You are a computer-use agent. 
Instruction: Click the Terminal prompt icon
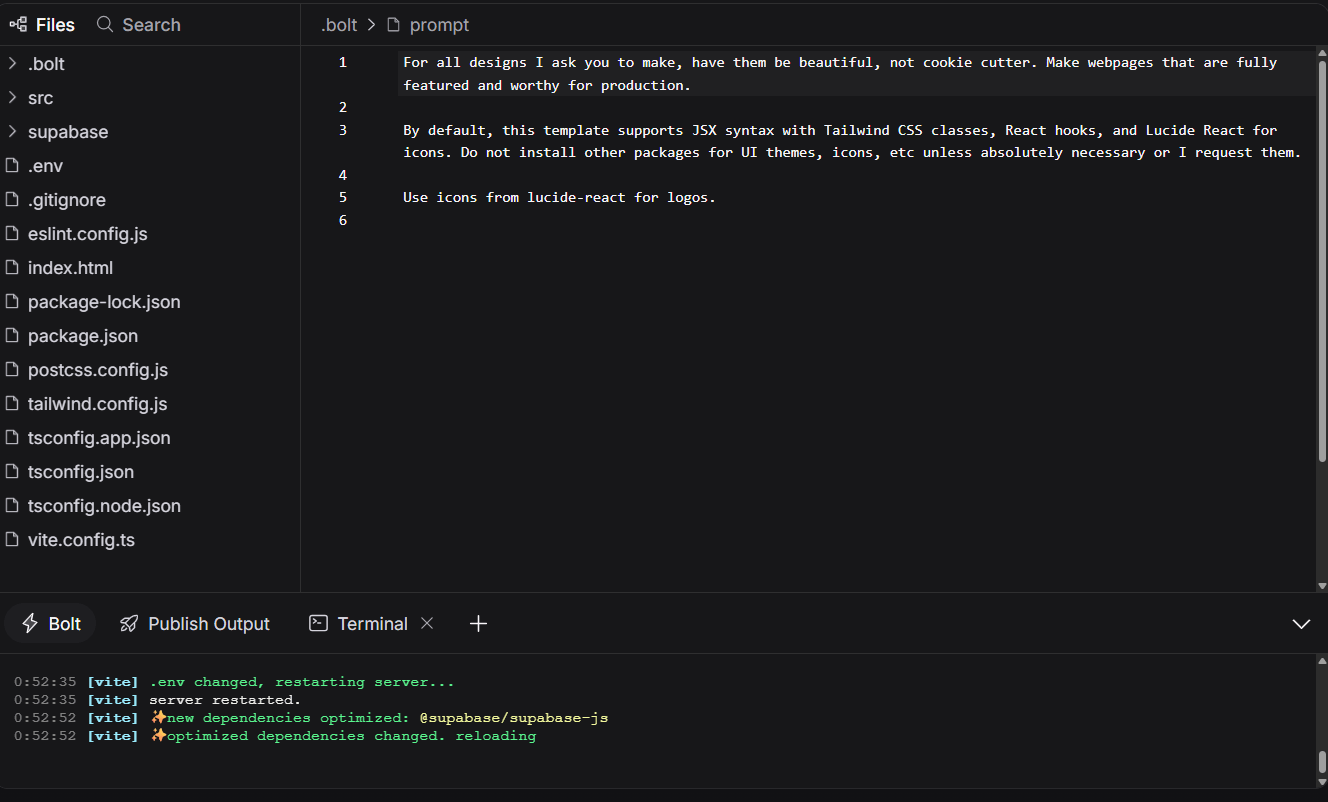(x=318, y=623)
